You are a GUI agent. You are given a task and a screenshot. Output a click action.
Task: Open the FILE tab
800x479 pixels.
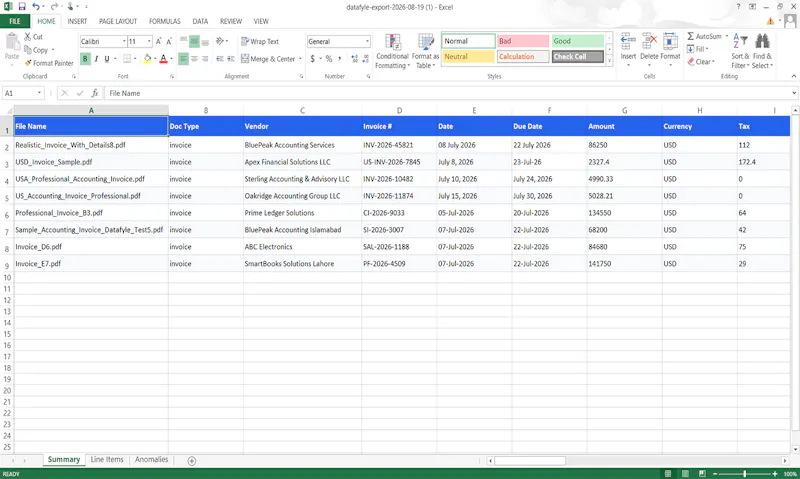coord(15,21)
